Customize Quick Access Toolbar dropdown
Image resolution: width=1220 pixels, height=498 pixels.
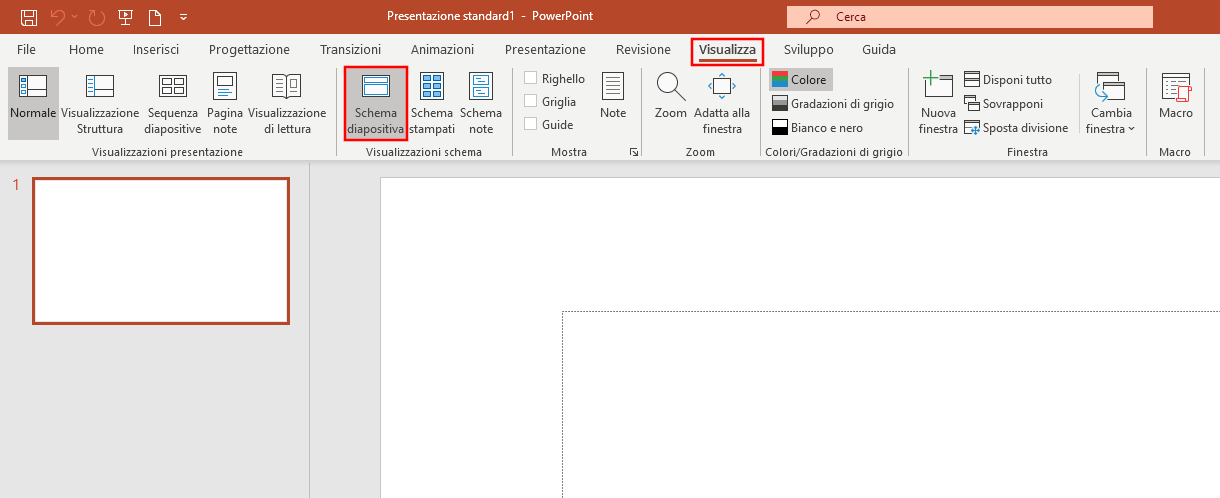pos(183,17)
